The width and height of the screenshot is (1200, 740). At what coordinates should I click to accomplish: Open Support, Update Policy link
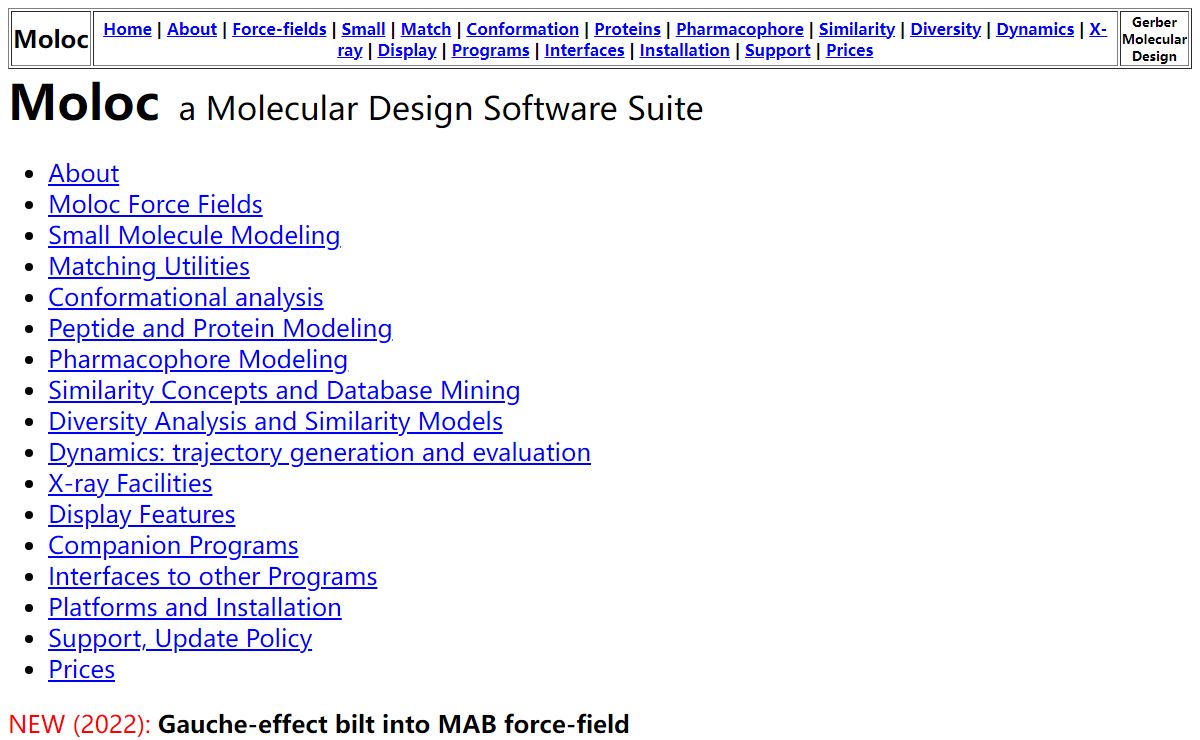(x=180, y=639)
